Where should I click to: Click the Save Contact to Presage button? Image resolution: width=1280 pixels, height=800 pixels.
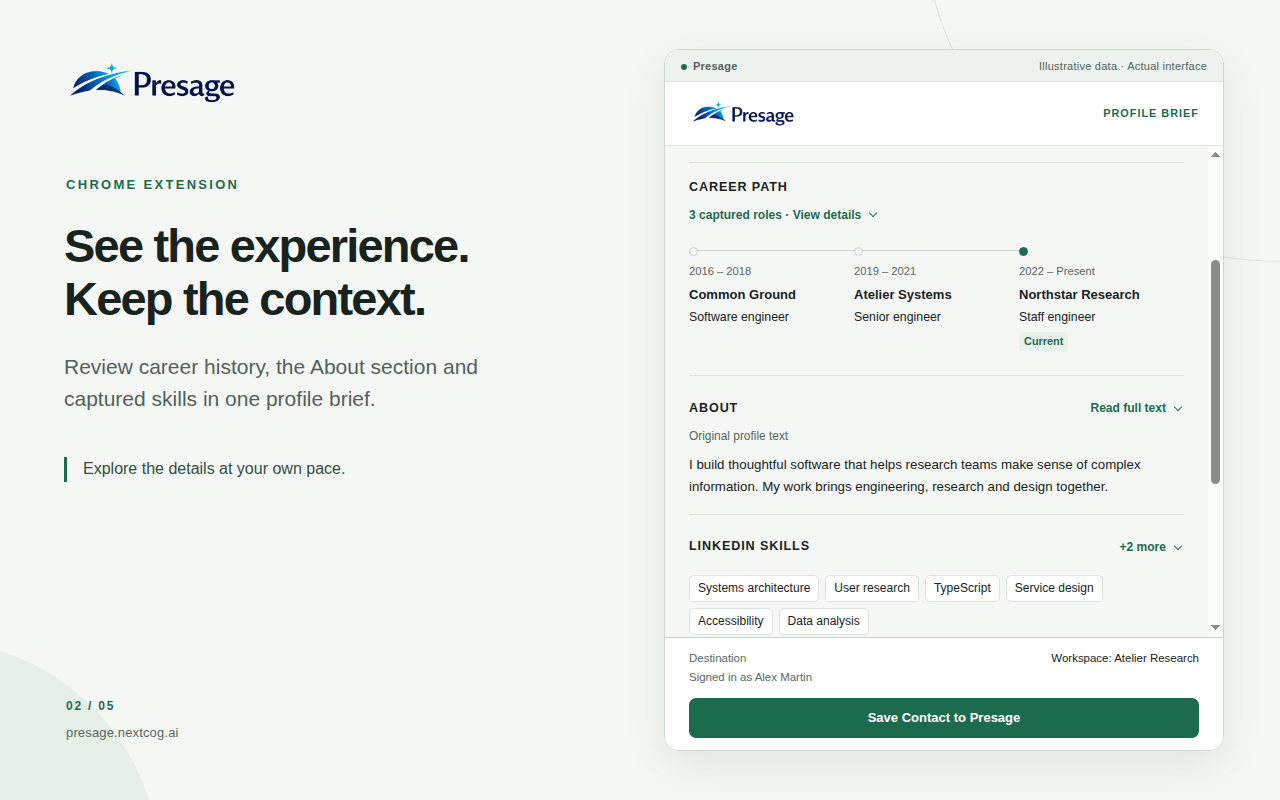944,718
